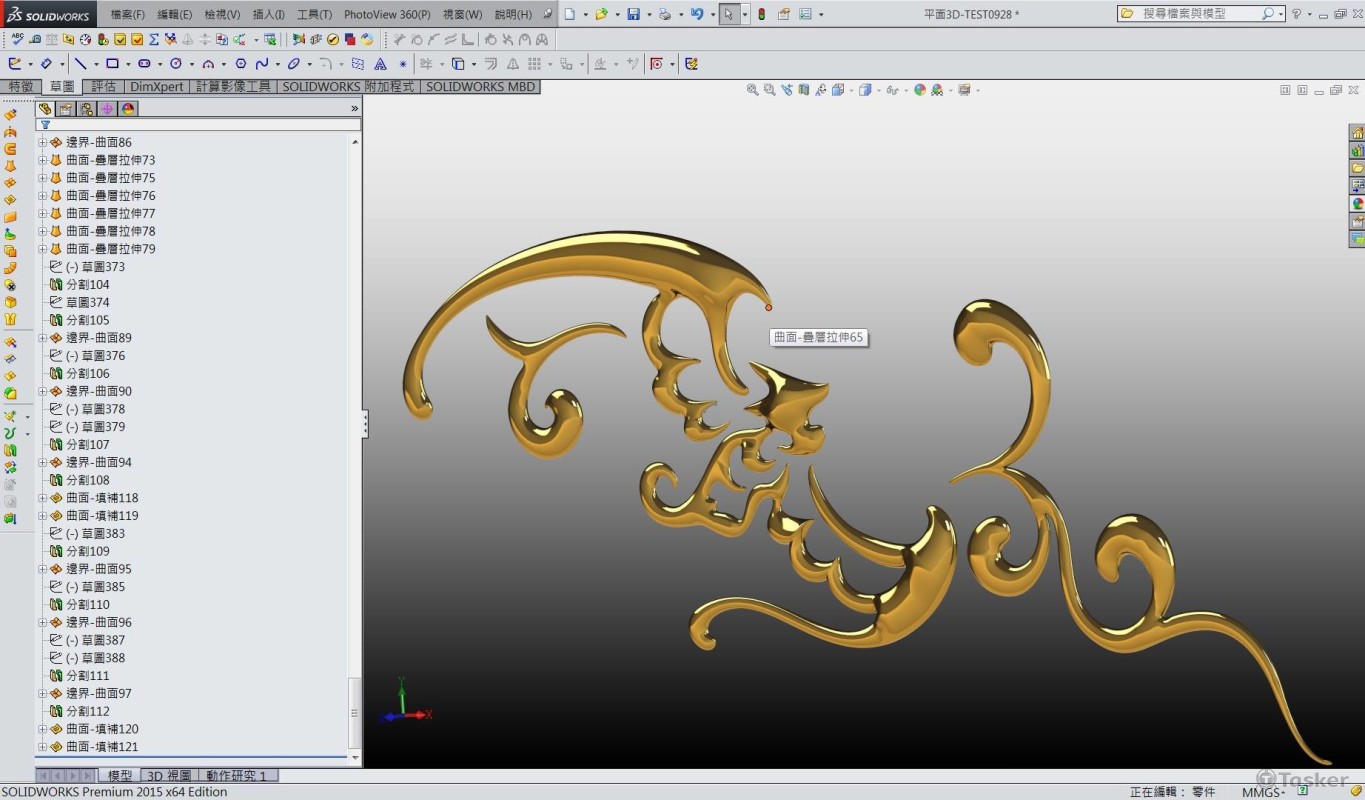Select the Line sketch tool
Viewport: 1365px width, 800px height.
(x=80, y=64)
